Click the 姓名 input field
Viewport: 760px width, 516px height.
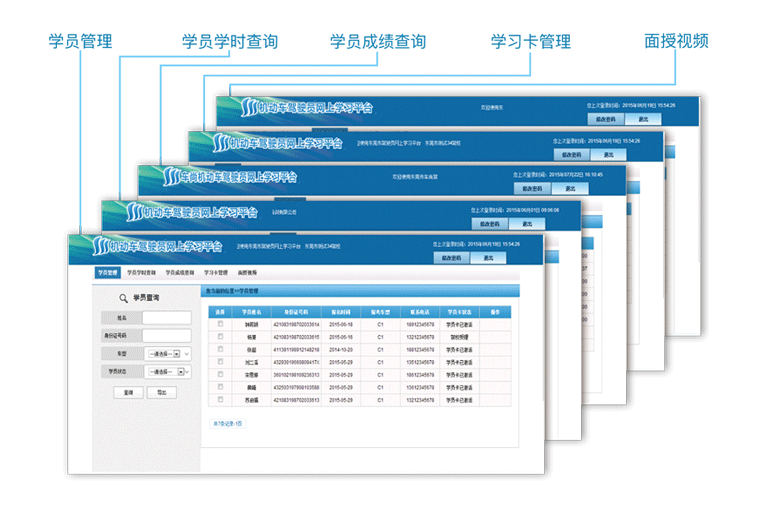click(166, 318)
